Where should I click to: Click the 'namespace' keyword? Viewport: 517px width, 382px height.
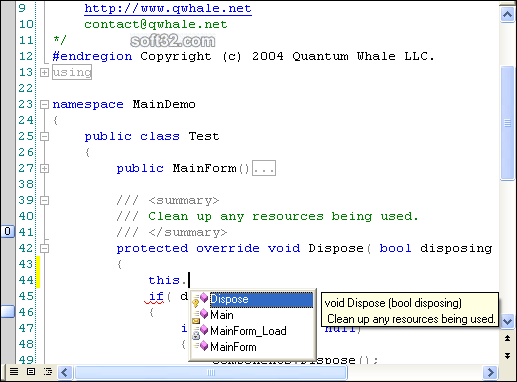tap(88, 105)
